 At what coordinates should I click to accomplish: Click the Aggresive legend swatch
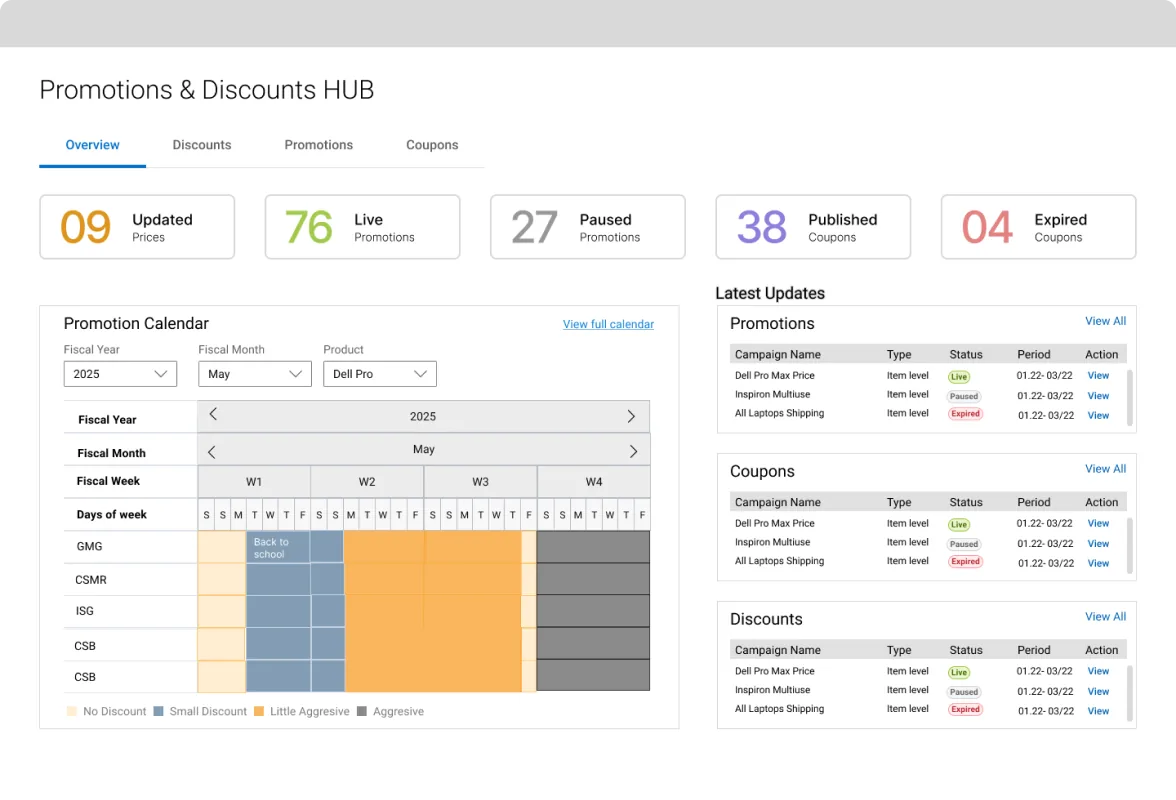[x=362, y=711]
